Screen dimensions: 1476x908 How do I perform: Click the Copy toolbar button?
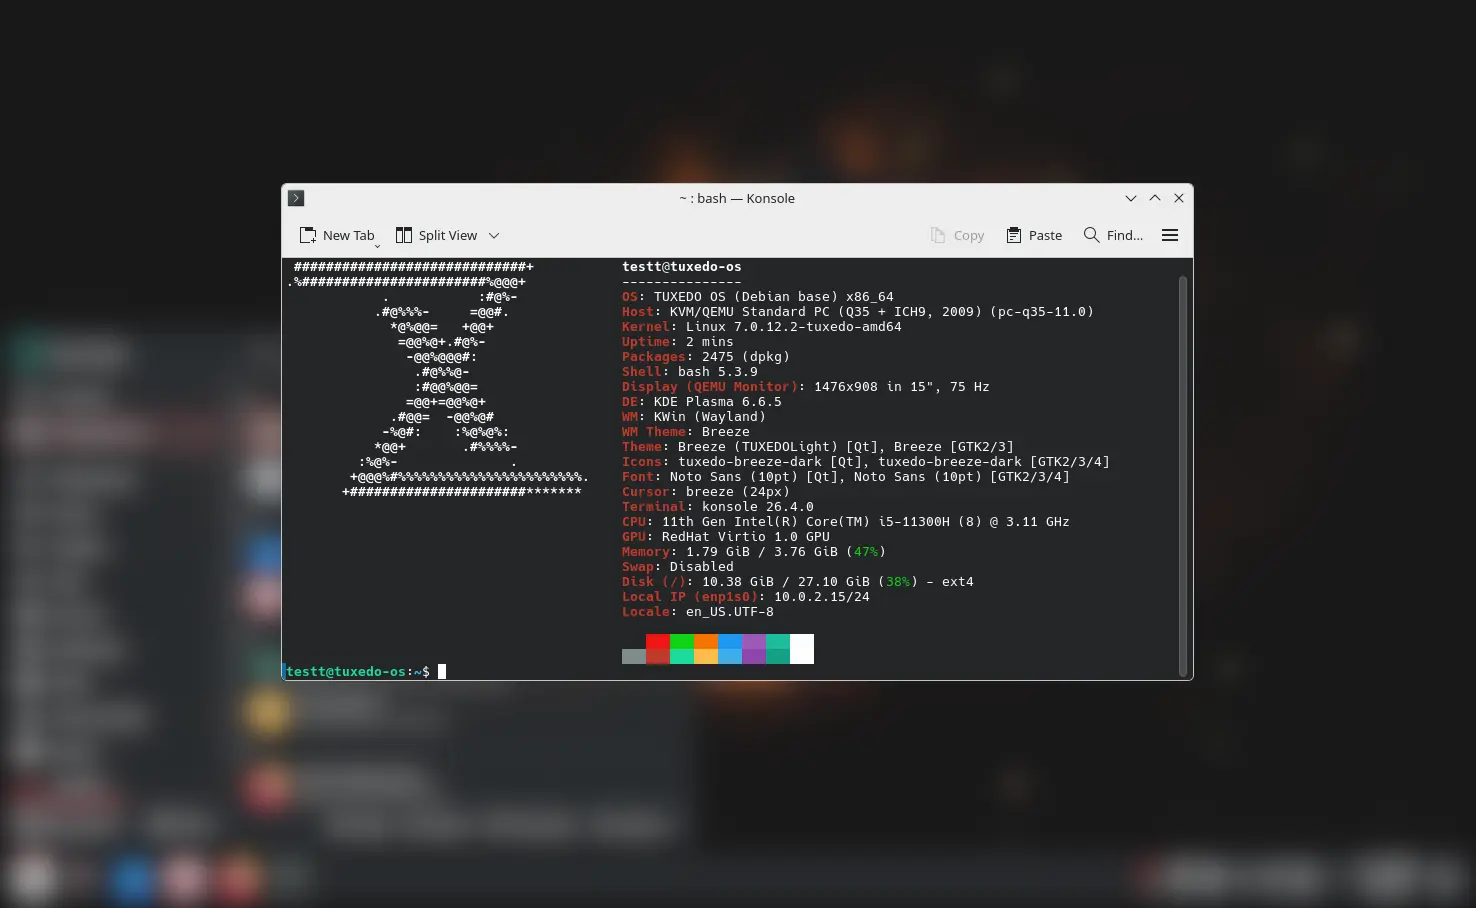click(957, 235)
